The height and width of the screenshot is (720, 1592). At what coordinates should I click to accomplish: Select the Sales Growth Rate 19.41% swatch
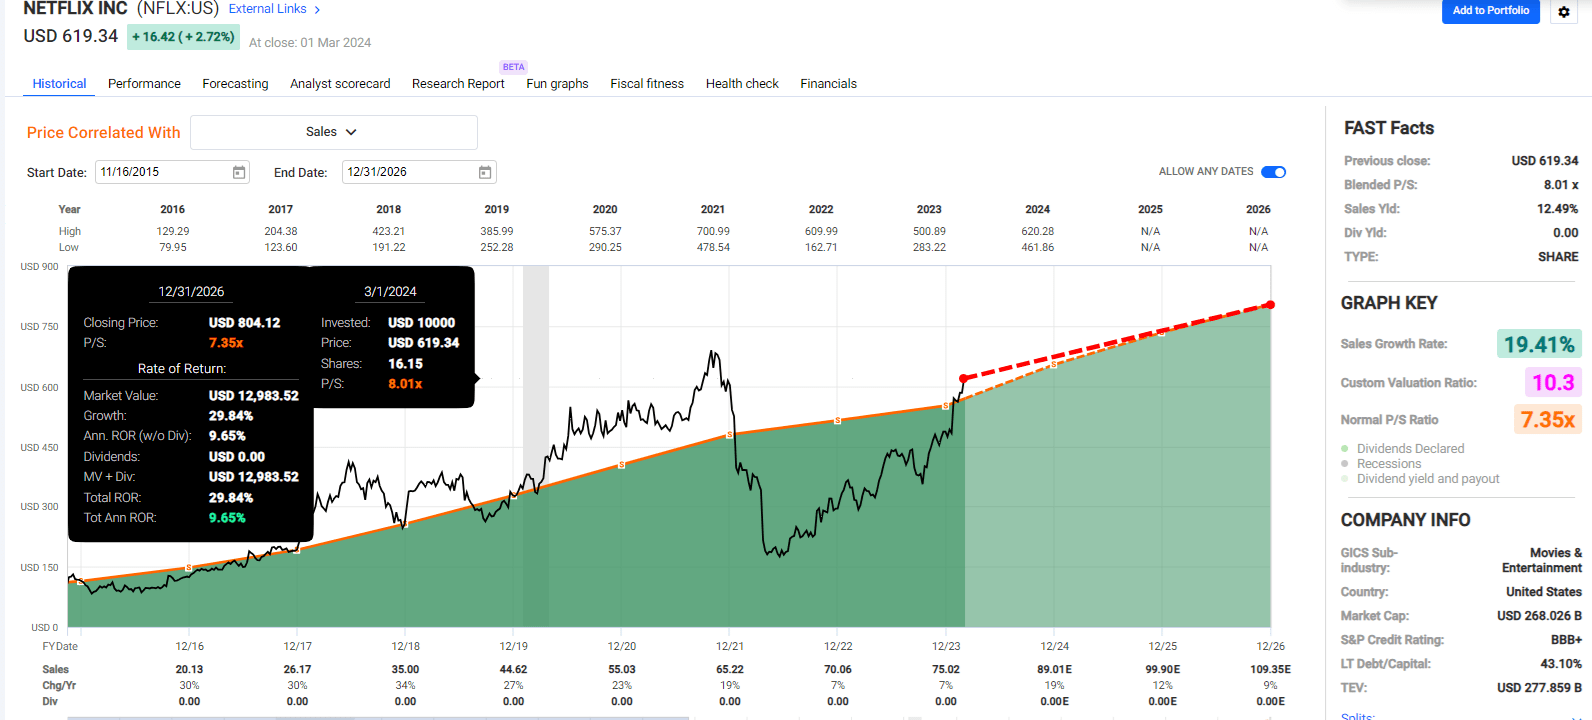[x=1539, y=344]
